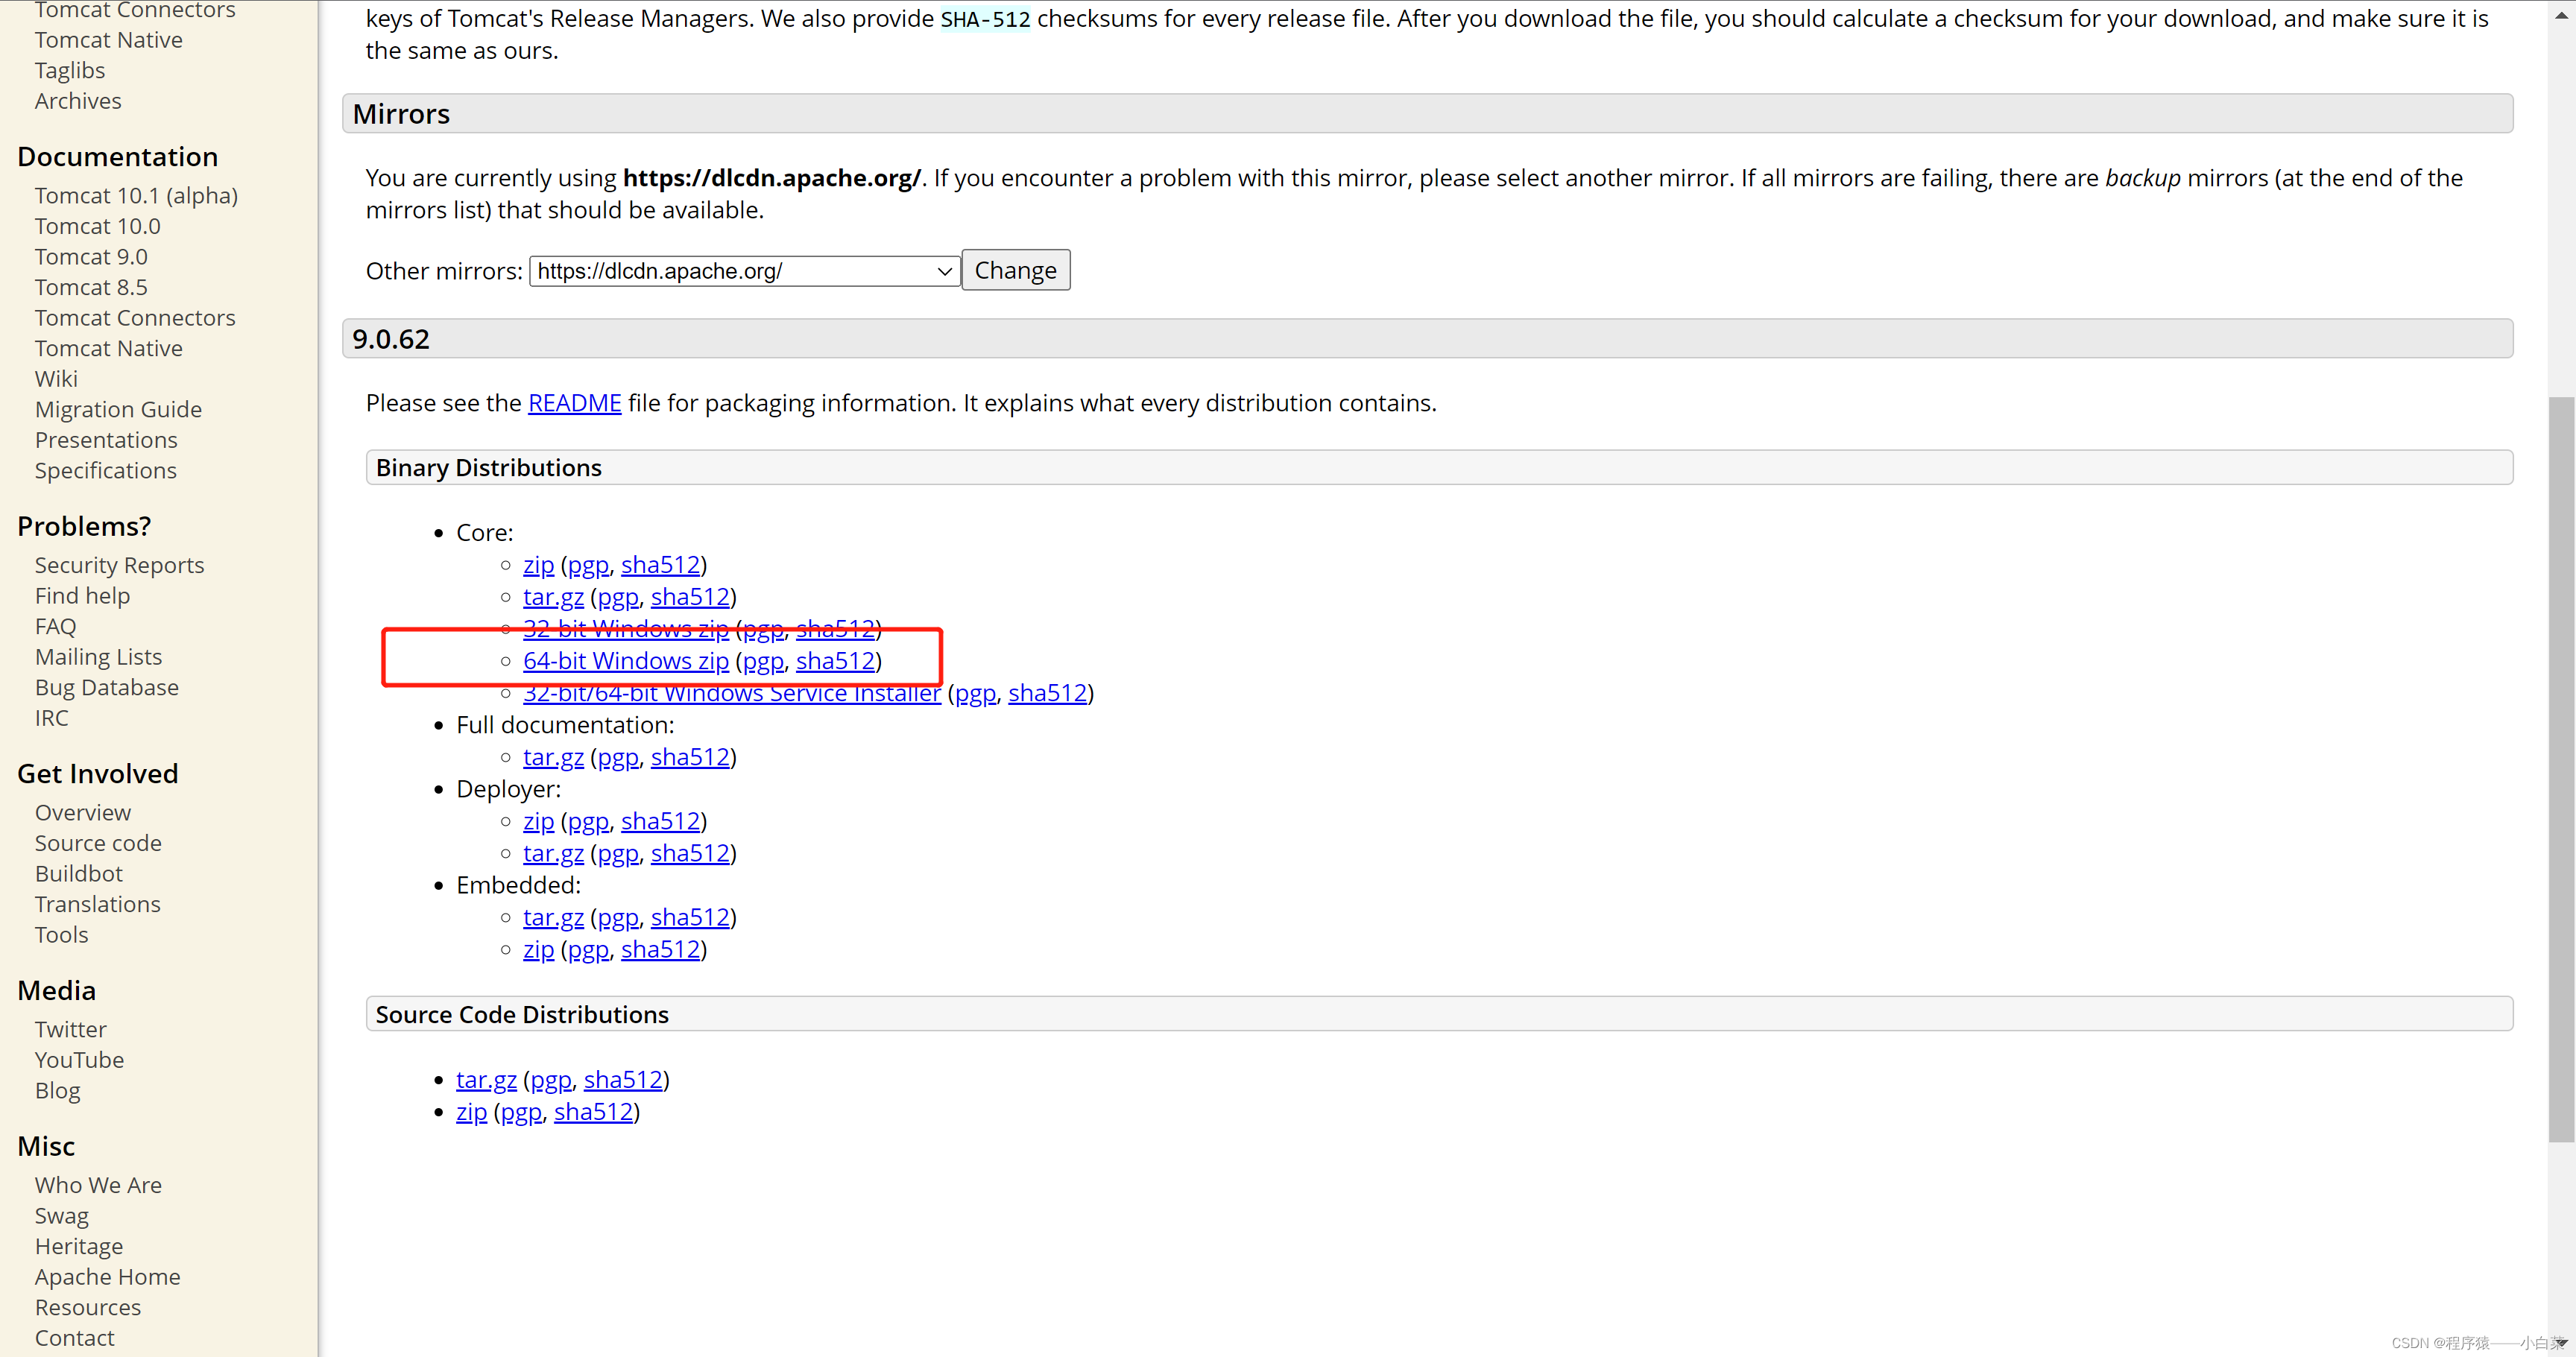Toggle the Windows Service Installer option
The width and height of the screenshot is (2576, 1357).
click(733, 693)
